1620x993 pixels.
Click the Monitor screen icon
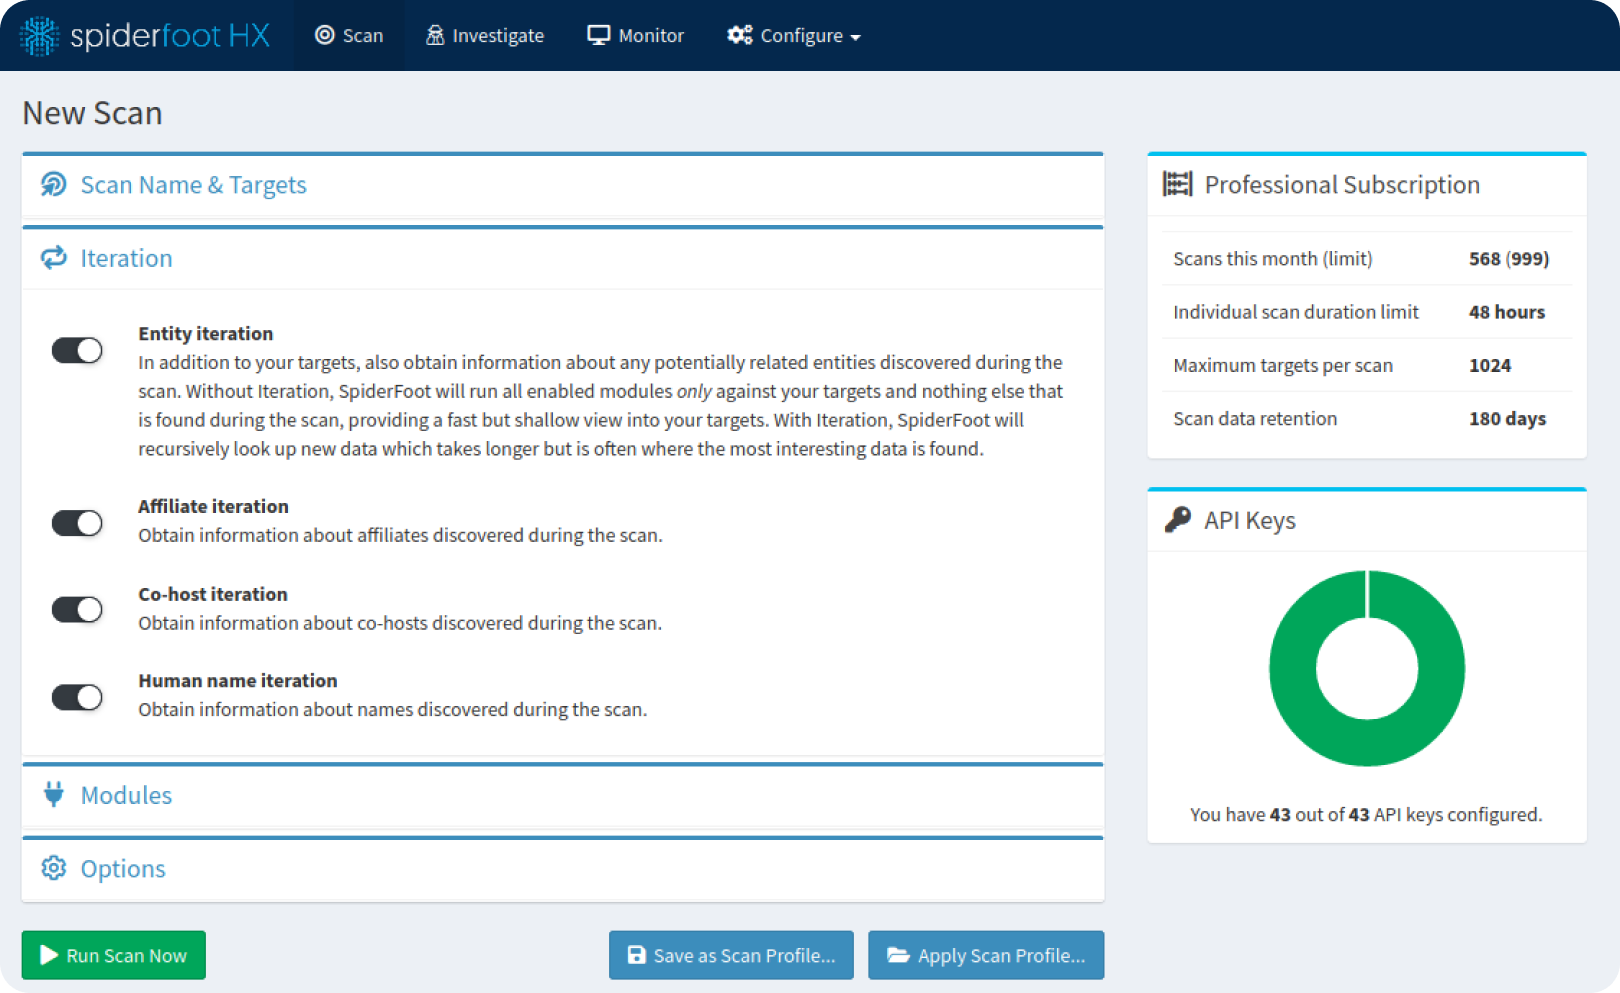tap(598, 35)
